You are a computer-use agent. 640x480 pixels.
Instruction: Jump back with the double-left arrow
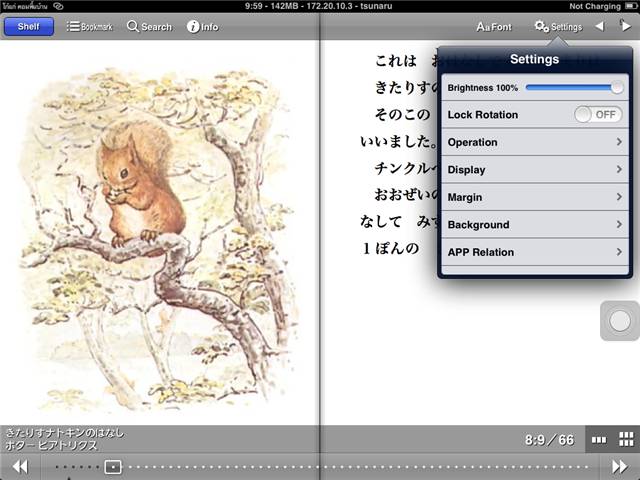click(x=20, y=467)
